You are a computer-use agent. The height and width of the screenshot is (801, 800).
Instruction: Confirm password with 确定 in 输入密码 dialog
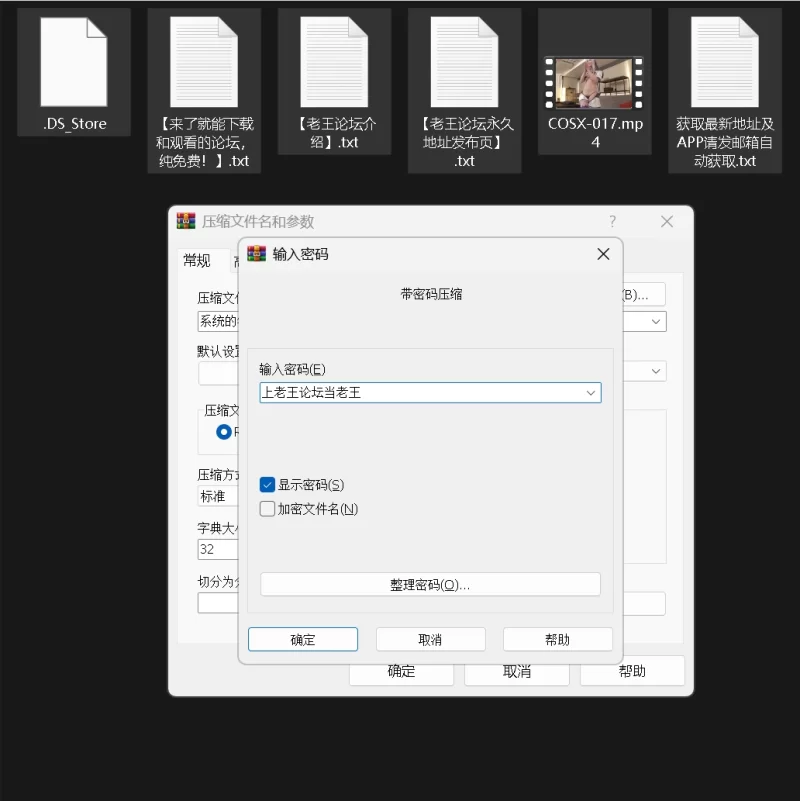(x=303, y=640)
